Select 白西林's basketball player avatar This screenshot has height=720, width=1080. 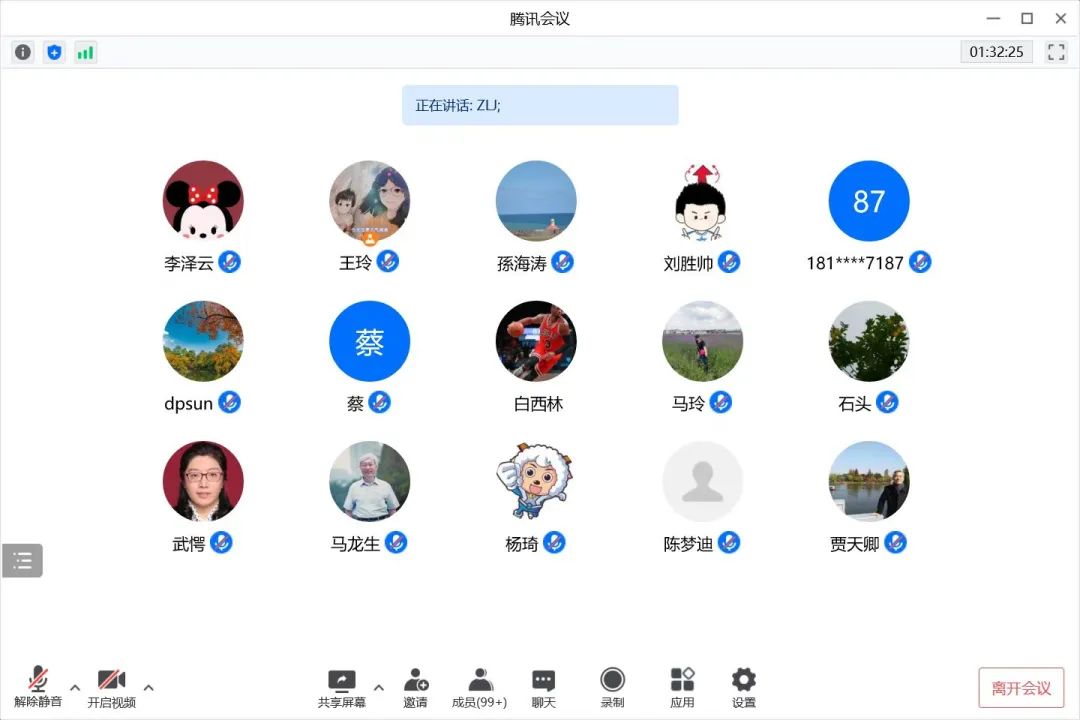[537, 341]
